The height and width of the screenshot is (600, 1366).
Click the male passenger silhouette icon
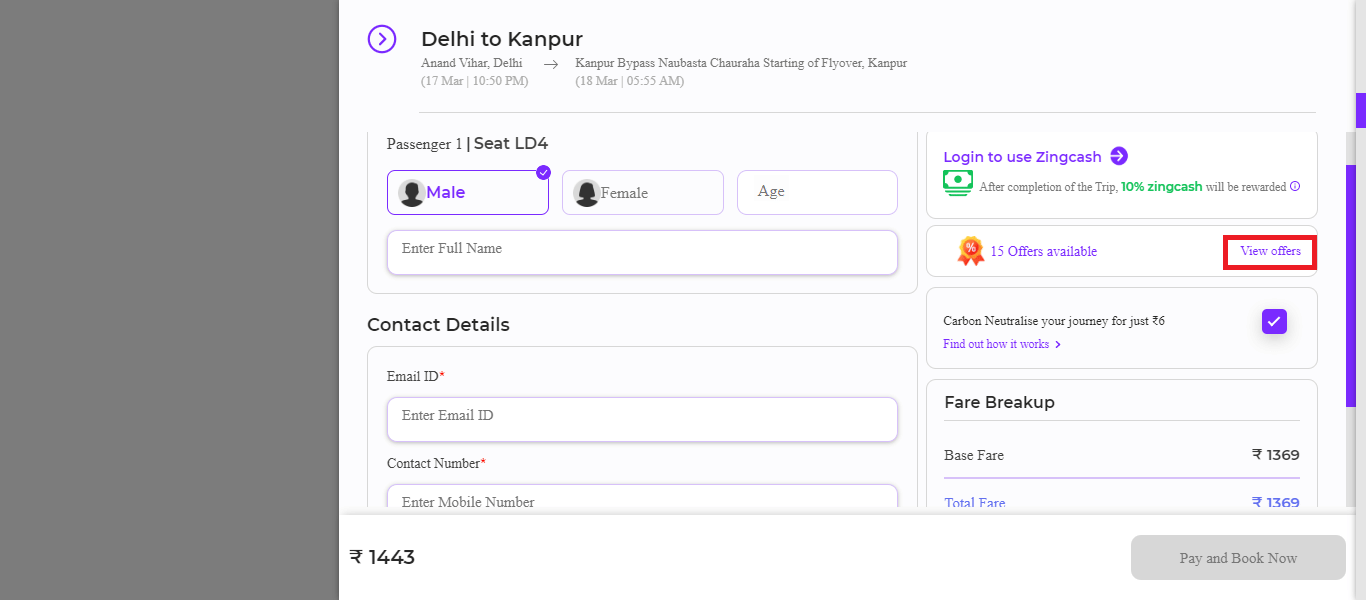coord(411,191)
